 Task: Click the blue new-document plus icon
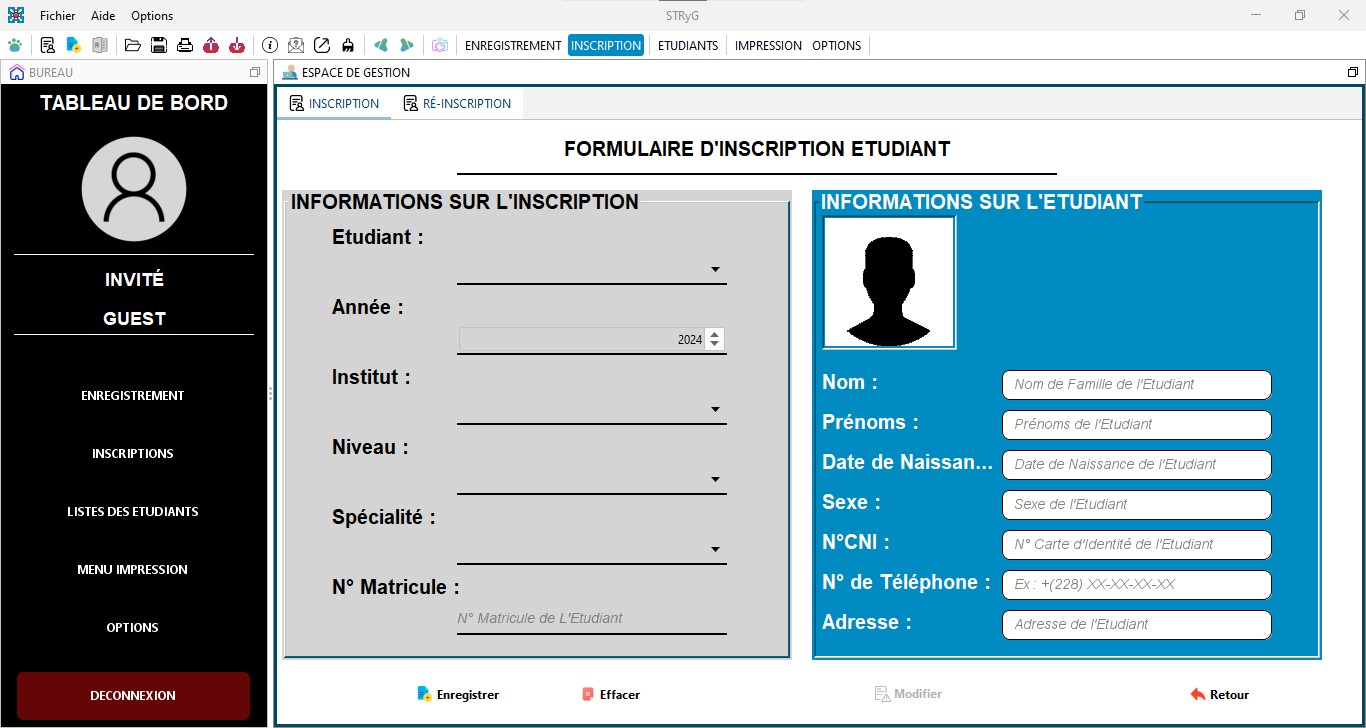73,45
